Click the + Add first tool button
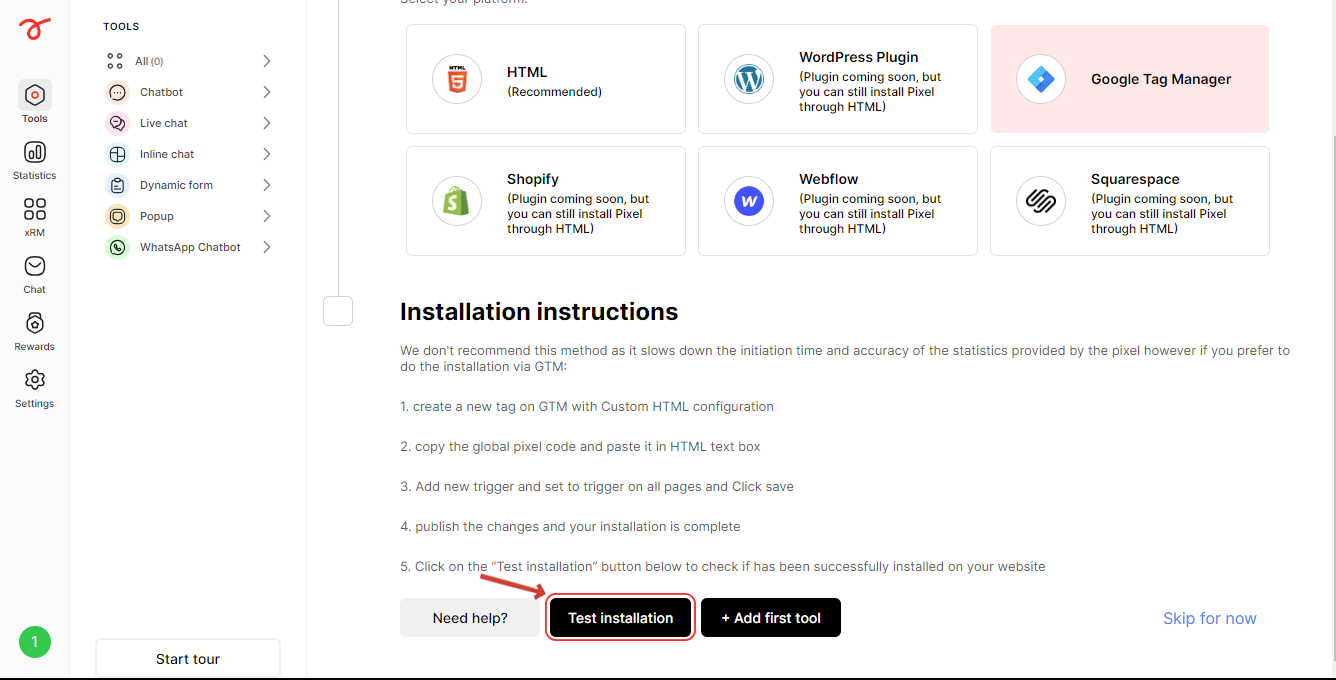1336x680 pixels. pyautogui.click(x=771, y=618)
